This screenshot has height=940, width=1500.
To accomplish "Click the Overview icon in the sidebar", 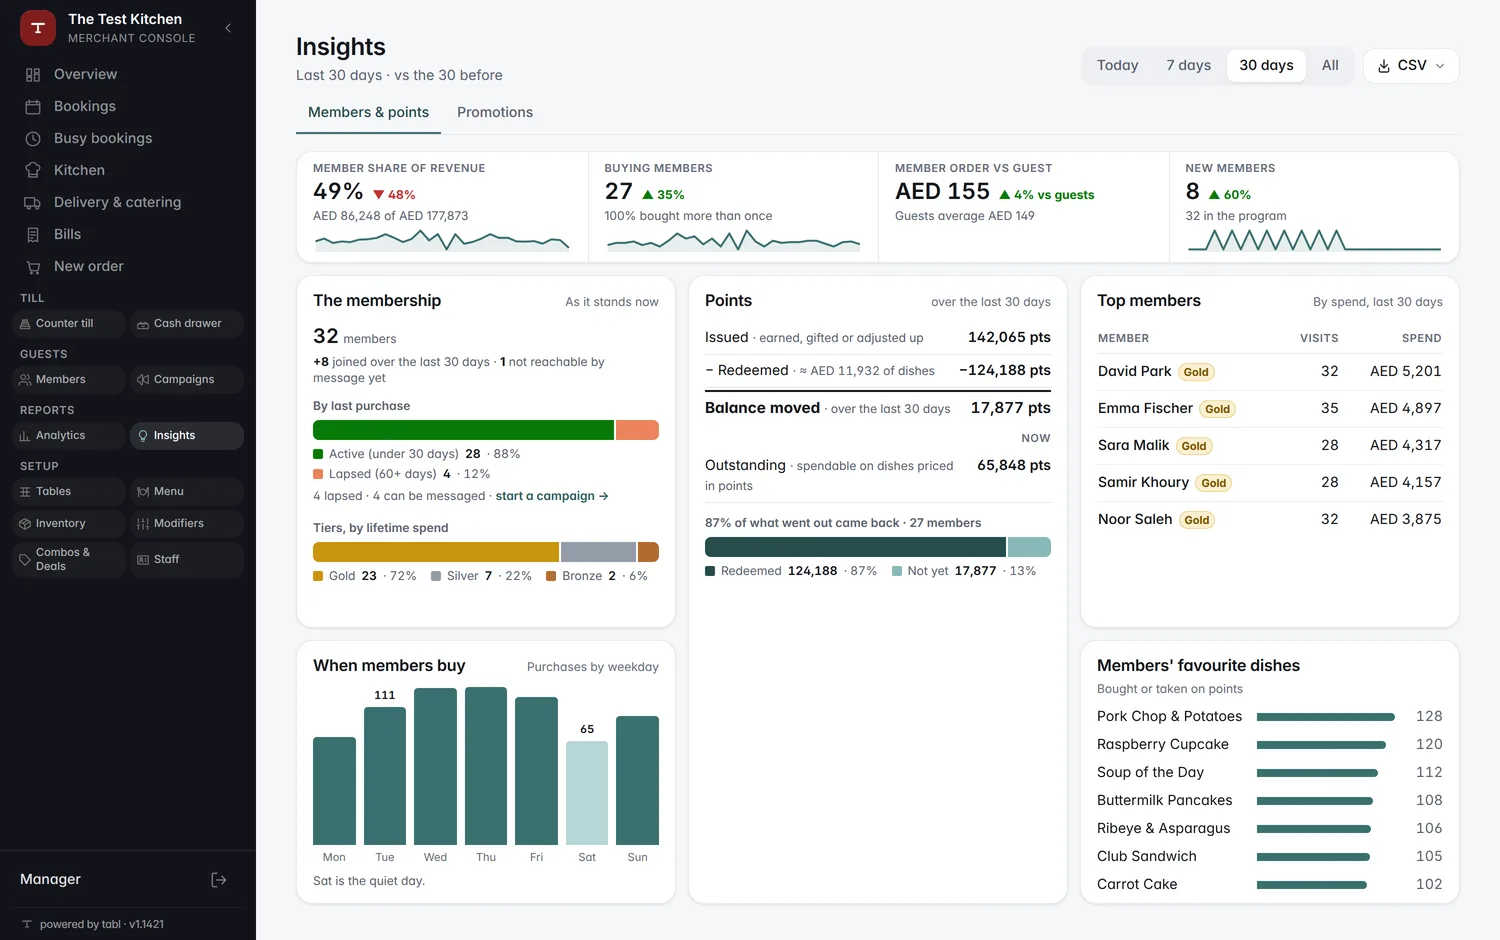I will [33, 75].
